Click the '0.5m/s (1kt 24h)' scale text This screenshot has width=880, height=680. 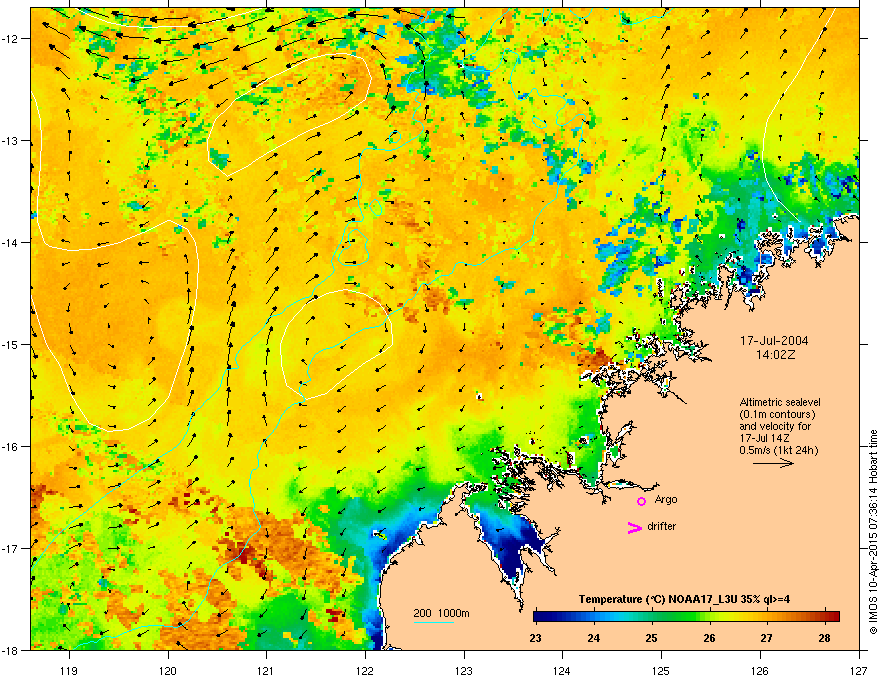[x=779, y=451]
